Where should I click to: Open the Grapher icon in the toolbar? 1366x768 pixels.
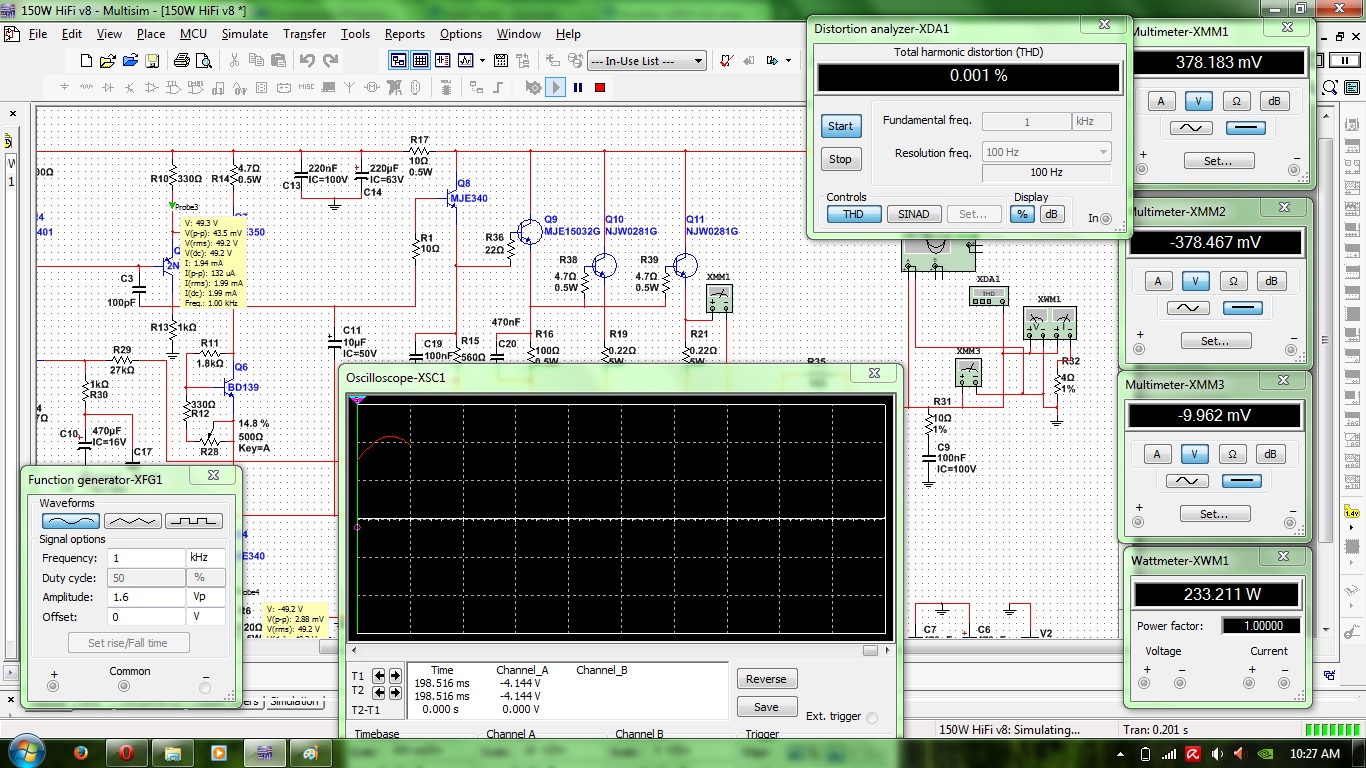click(x=466, y=61)
